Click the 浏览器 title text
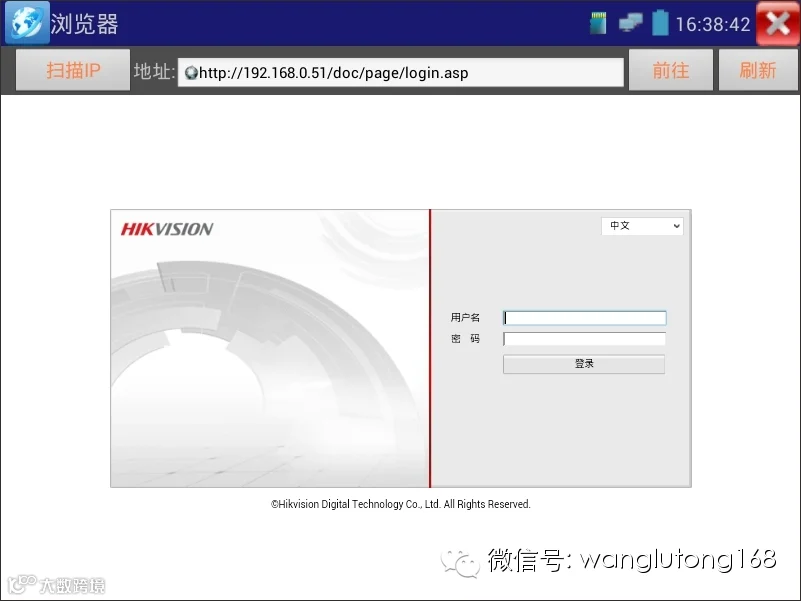The width and height of the screenshot is (801, 601). pos(84,24)
